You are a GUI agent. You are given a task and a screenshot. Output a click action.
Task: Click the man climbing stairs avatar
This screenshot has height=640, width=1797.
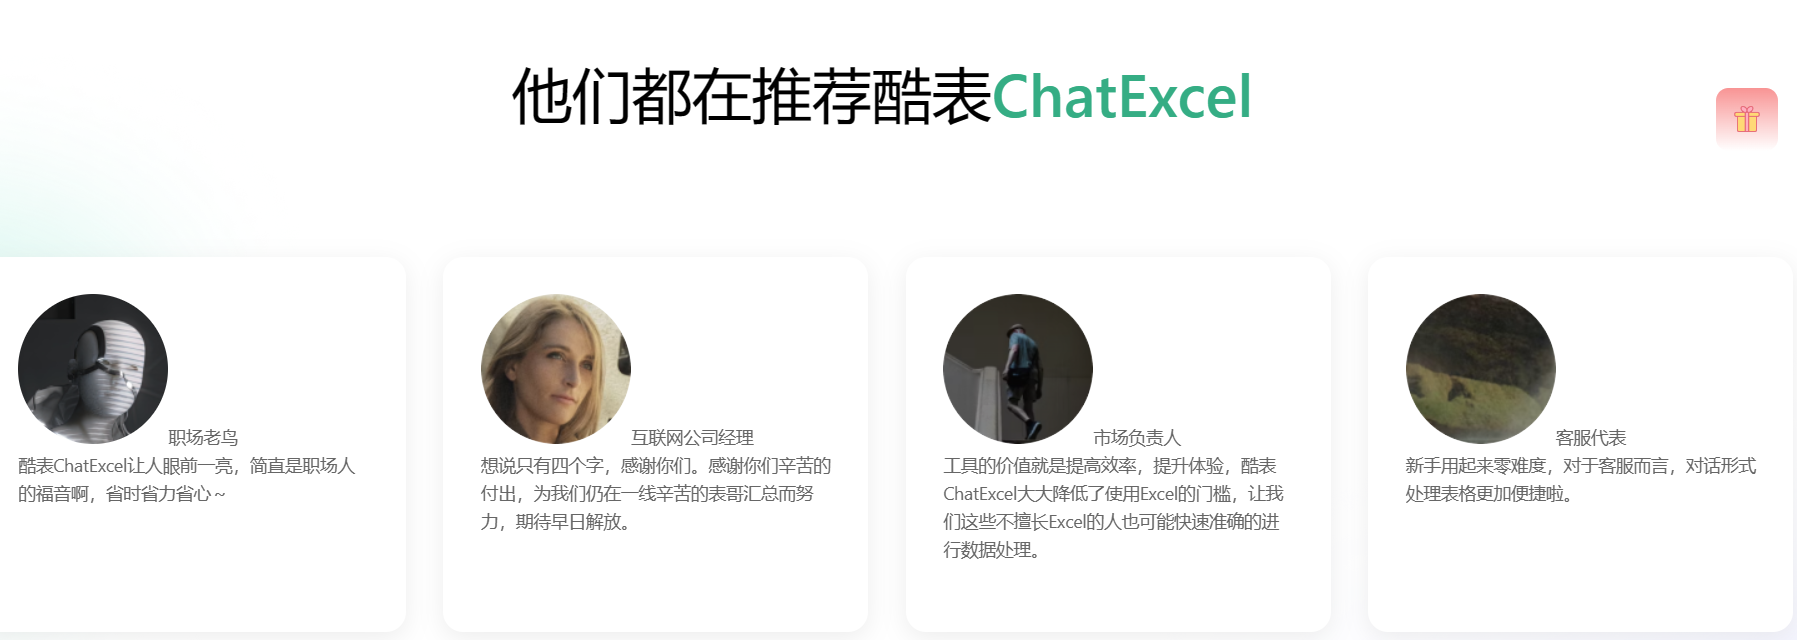click(x=1018, y=369)
